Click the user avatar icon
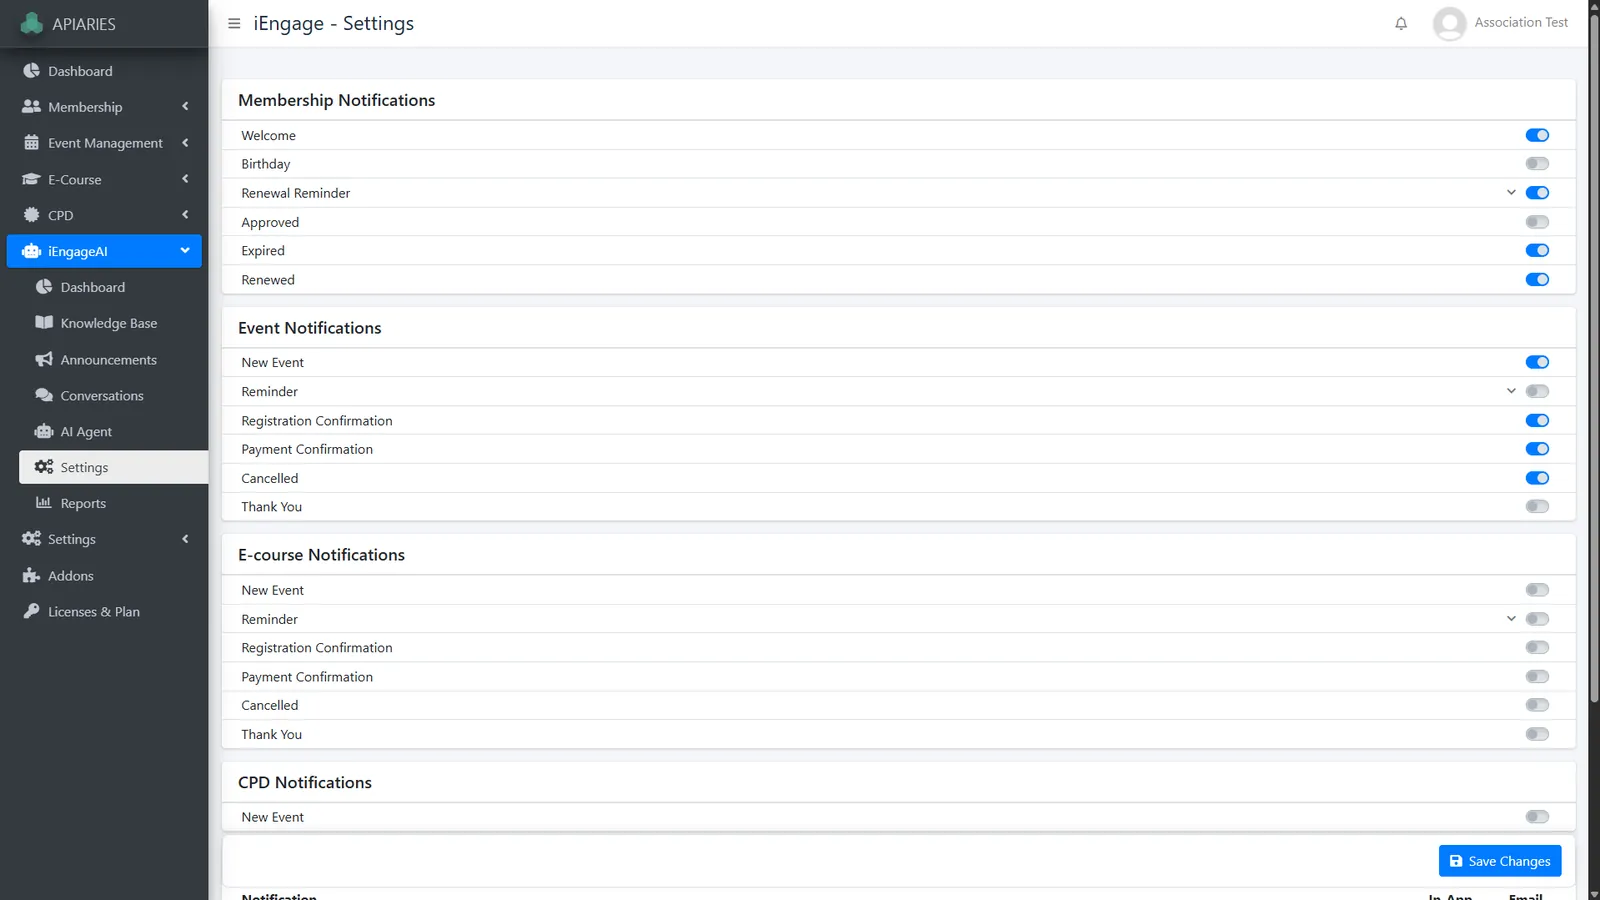The width and height of the screenshot is (1600, 900). click(x=1449, y=24)
